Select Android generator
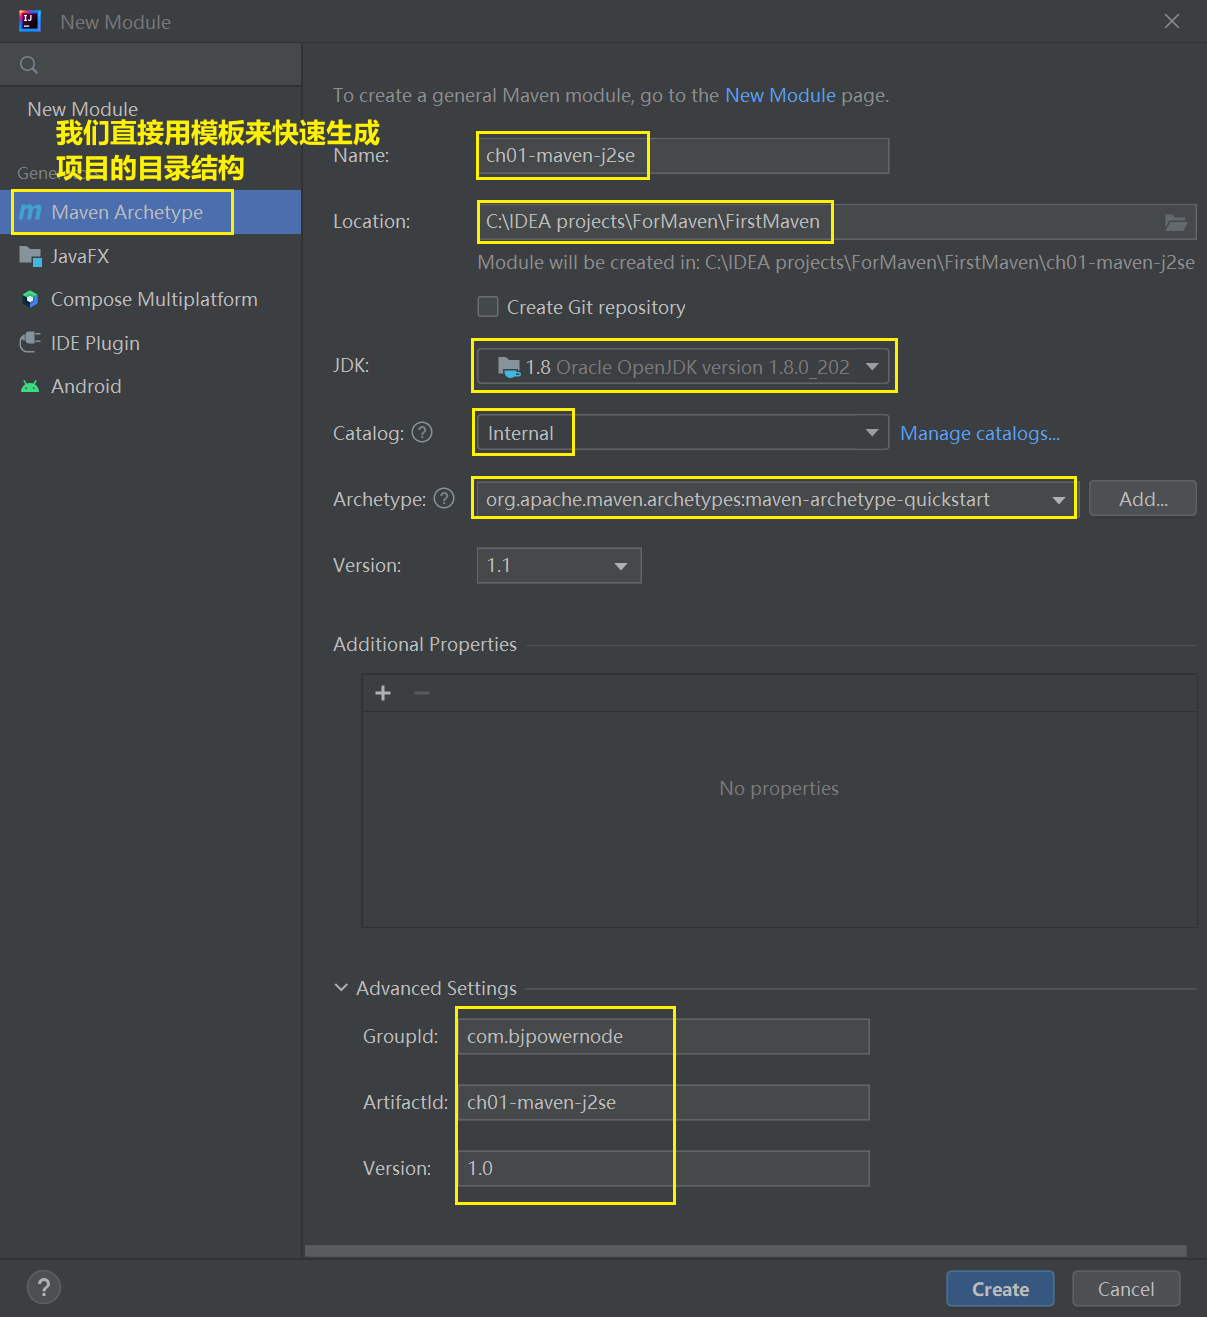This screenshot has width=1207, height=1317. point(151,386)
